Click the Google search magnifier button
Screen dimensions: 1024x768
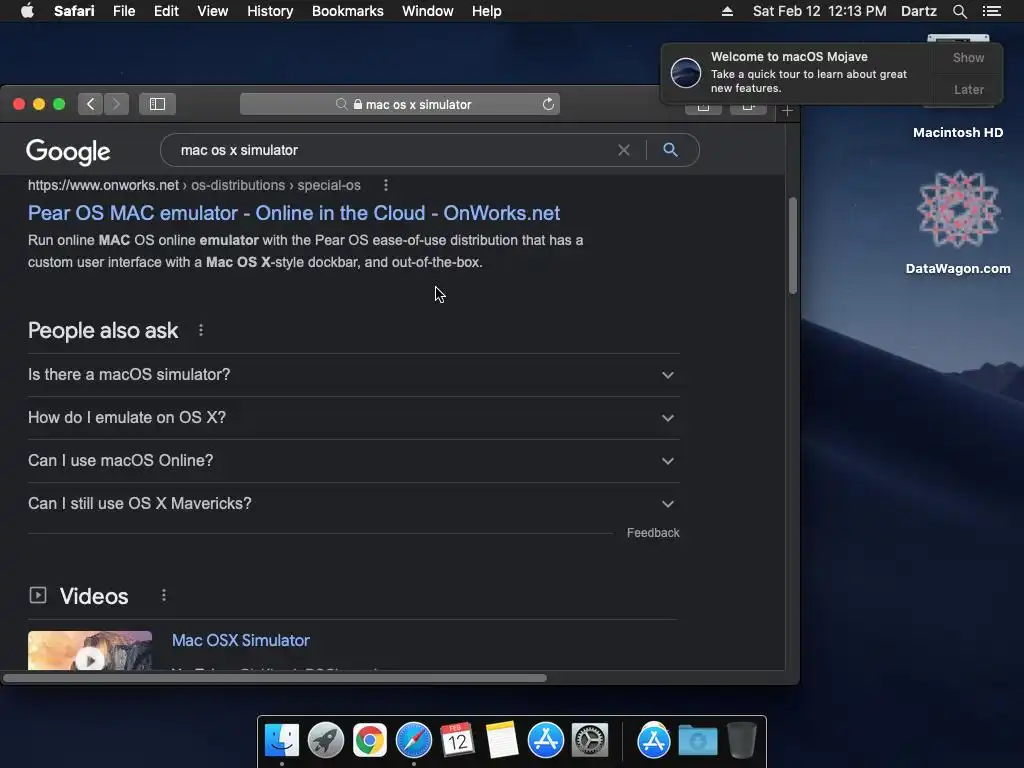[671, 150]
